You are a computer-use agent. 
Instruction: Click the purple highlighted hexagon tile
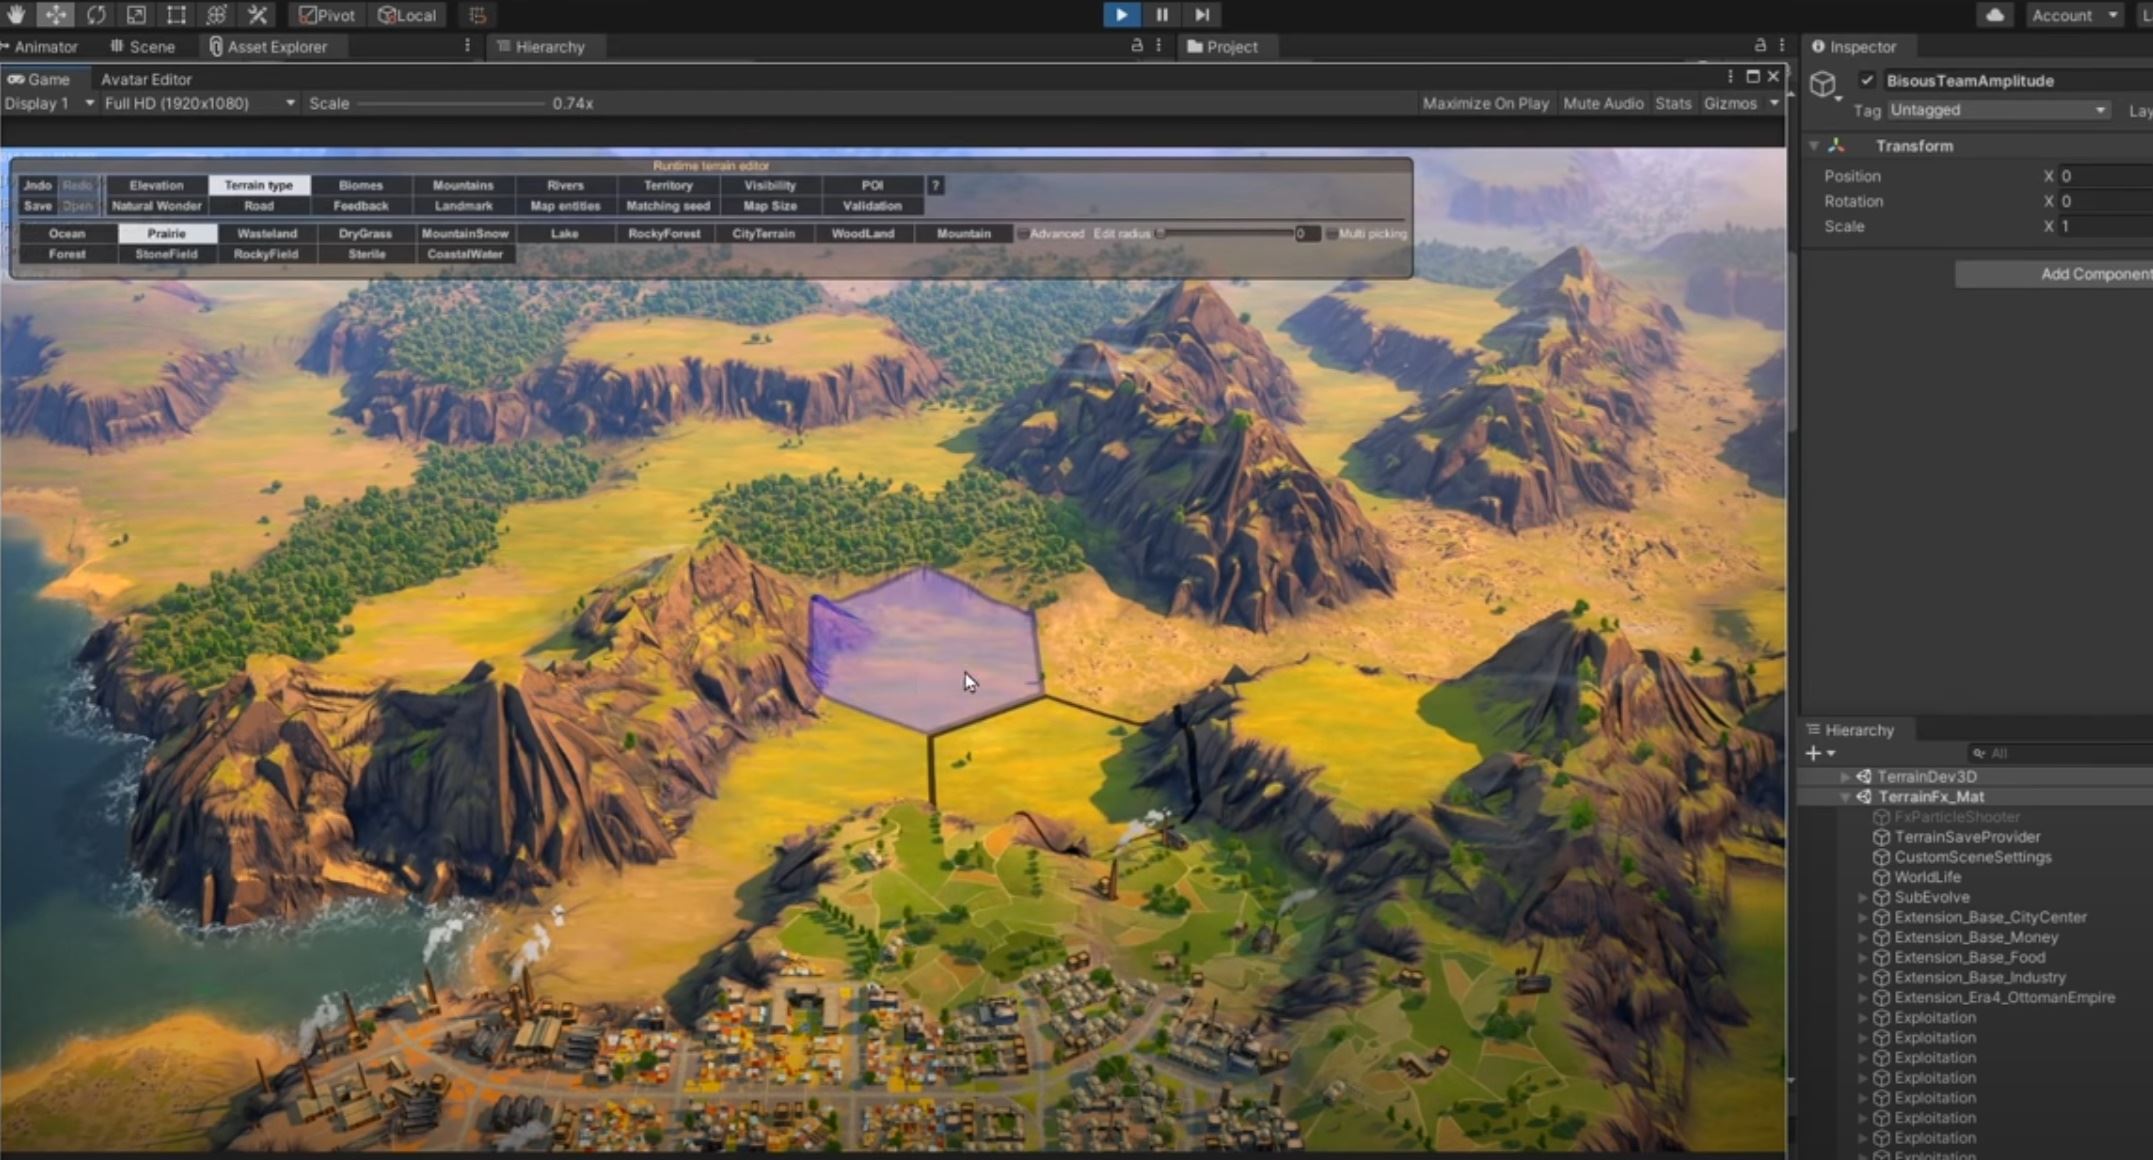[925, 651]
